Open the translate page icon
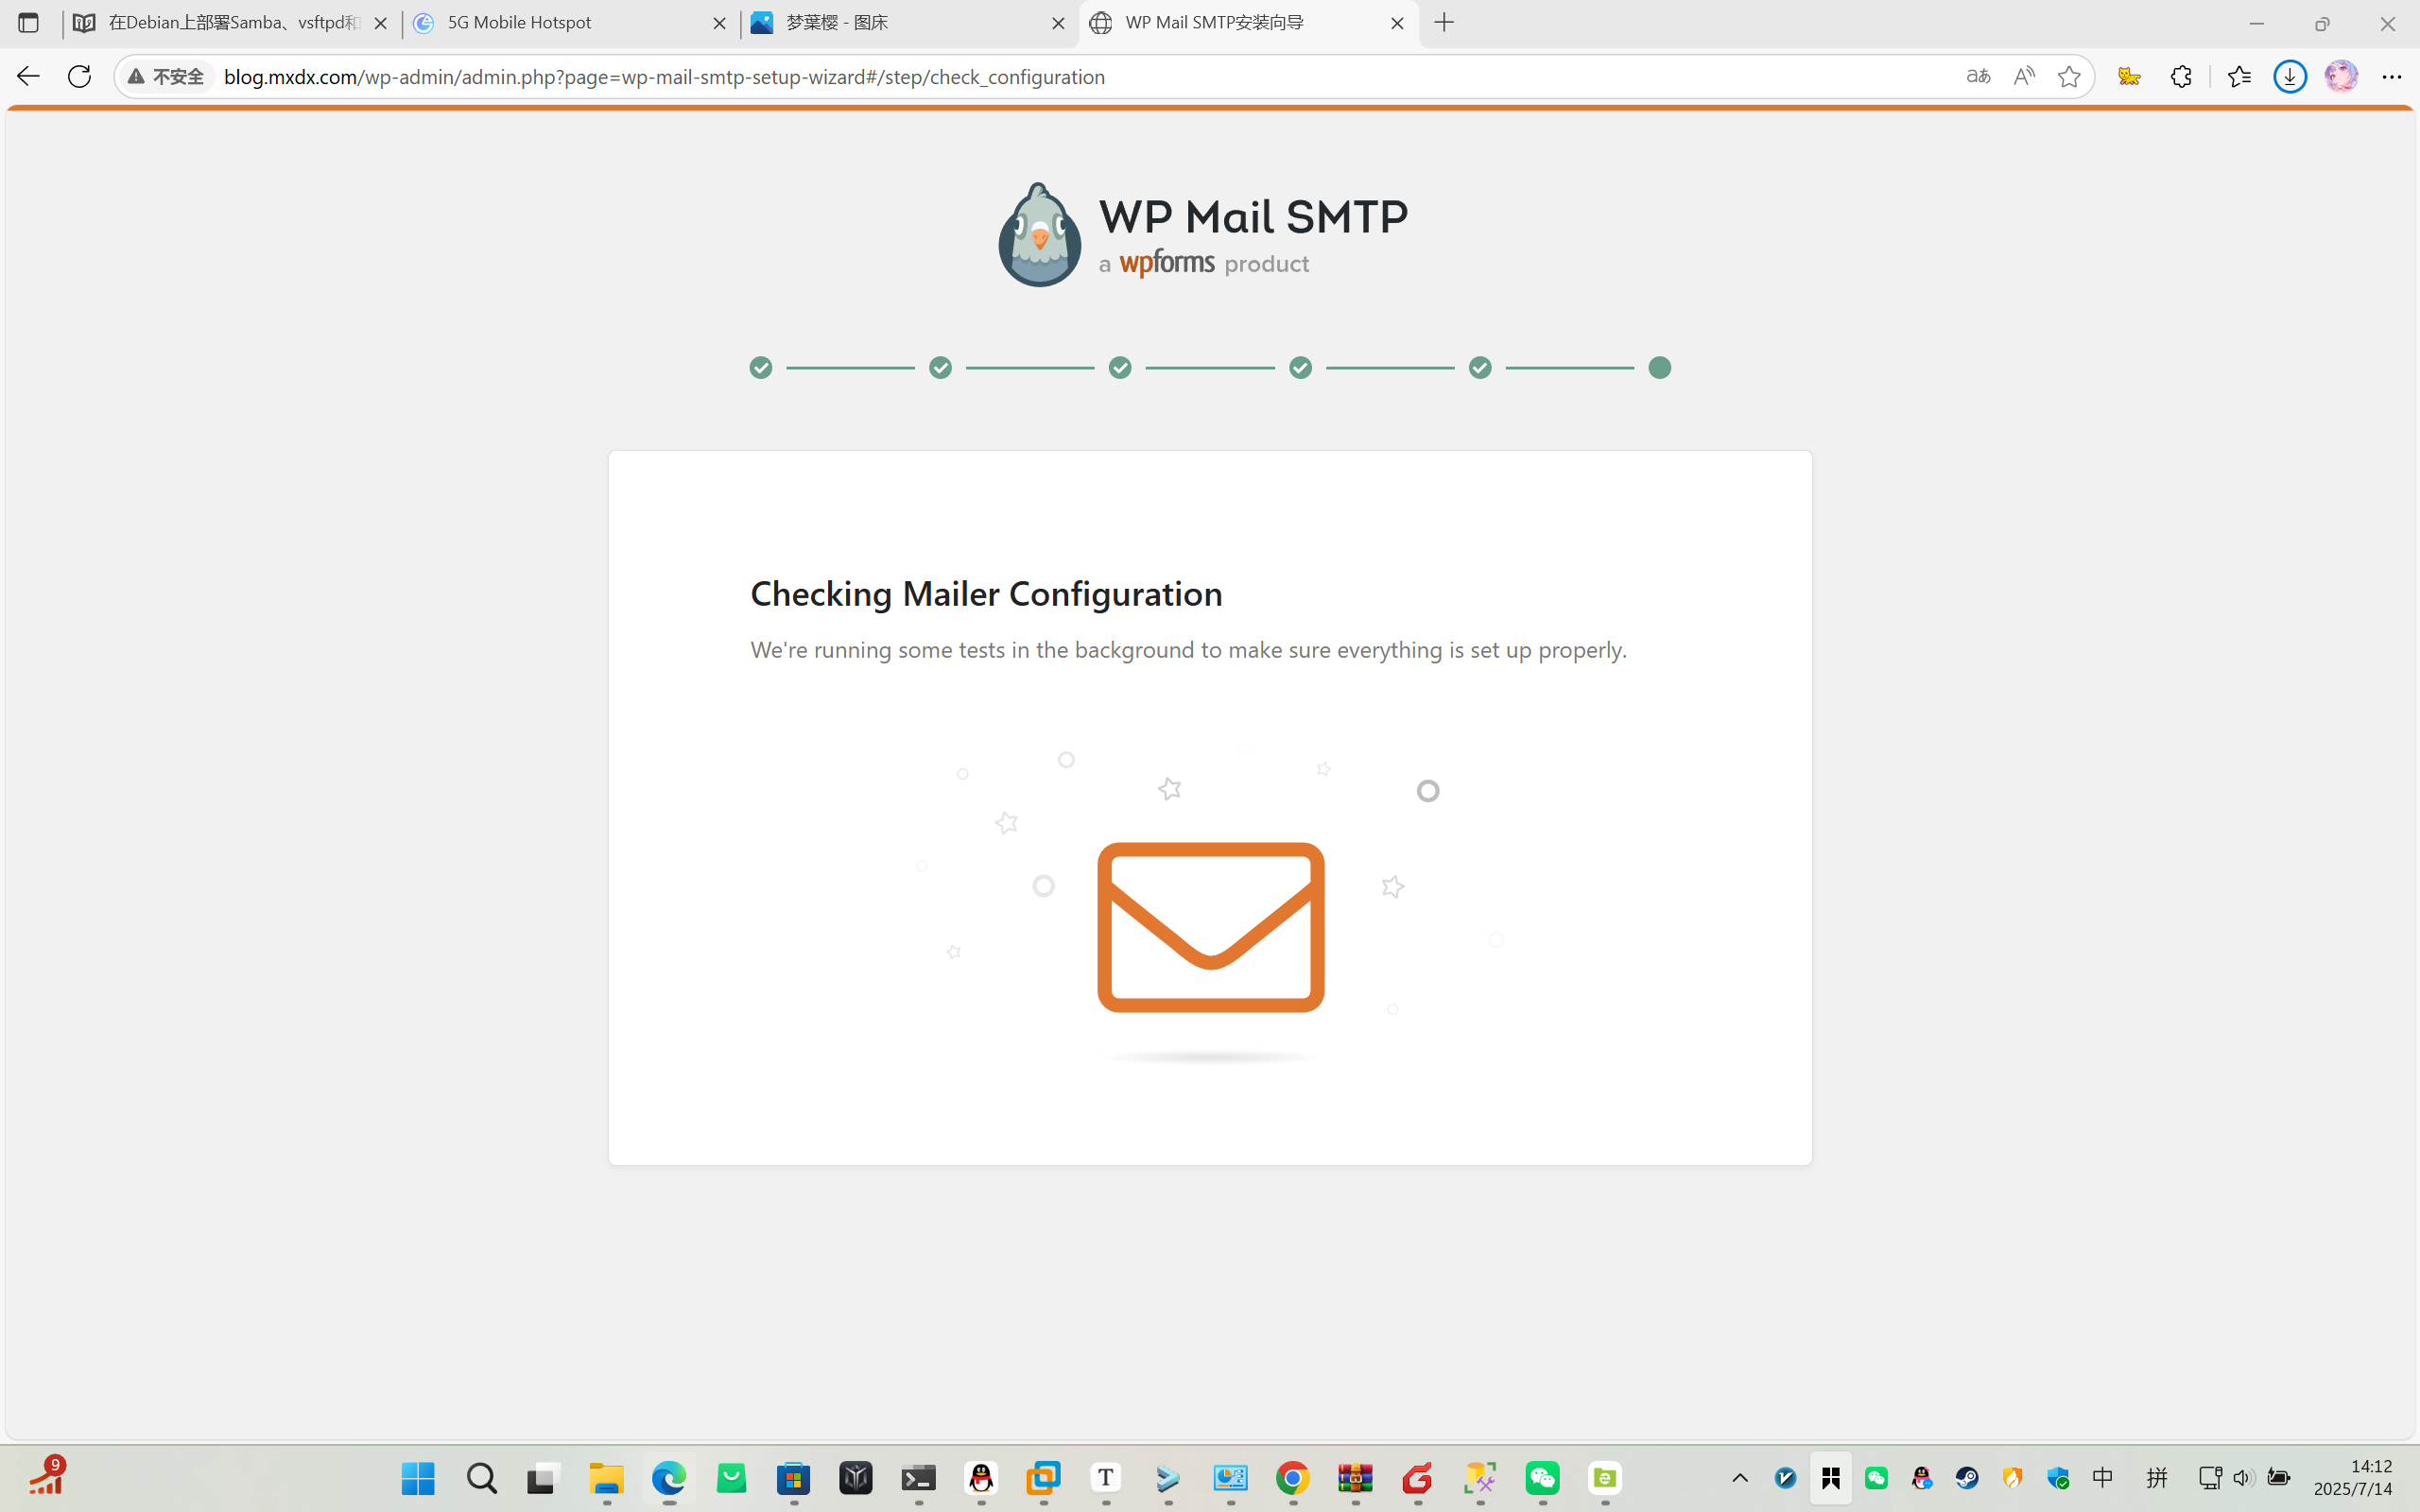 pos(1977,76)
